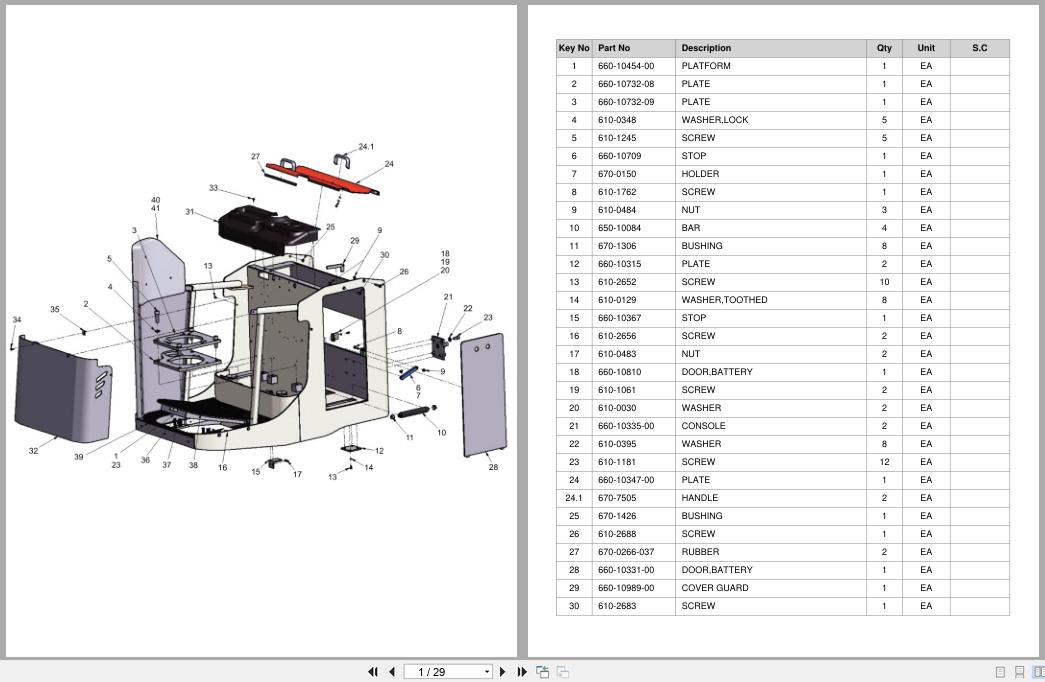
Task: Select part number 610-0030
Action: (617, 408)
